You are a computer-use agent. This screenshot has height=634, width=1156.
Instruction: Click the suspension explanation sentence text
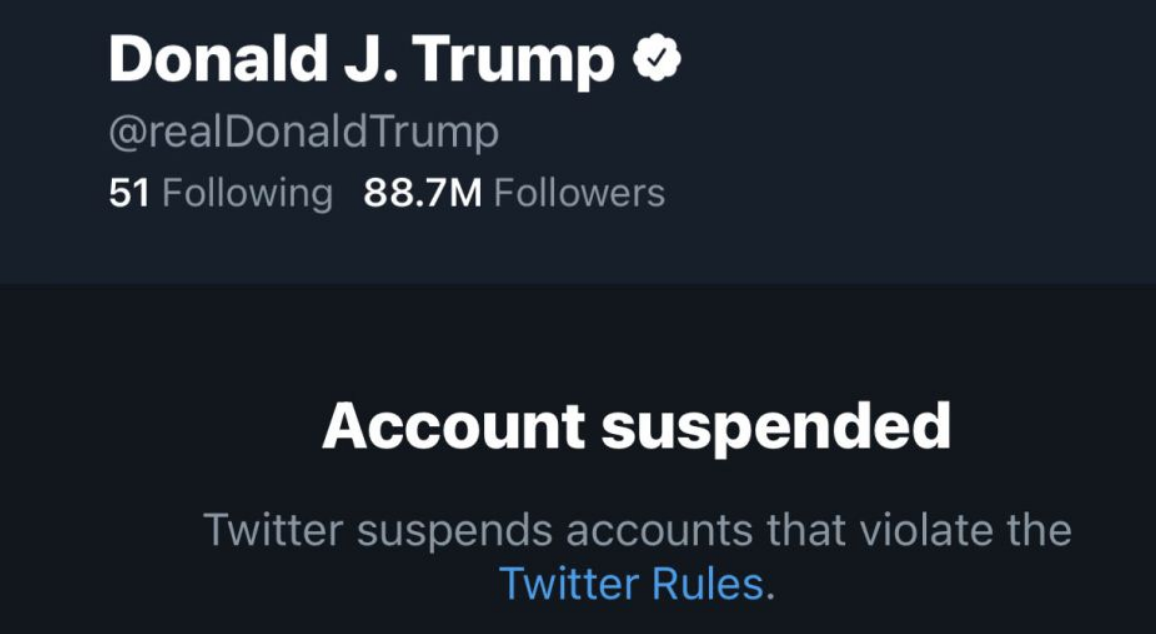point(637,557)
